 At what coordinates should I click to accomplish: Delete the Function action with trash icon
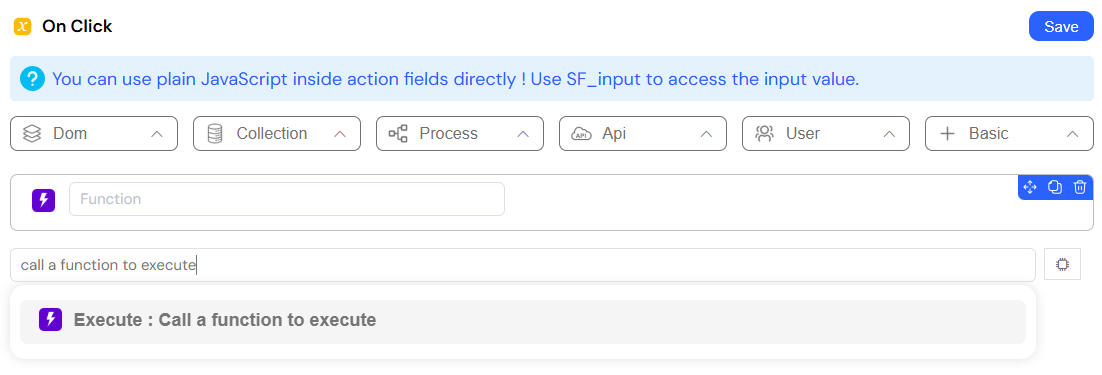click(x=1080, y=188)
